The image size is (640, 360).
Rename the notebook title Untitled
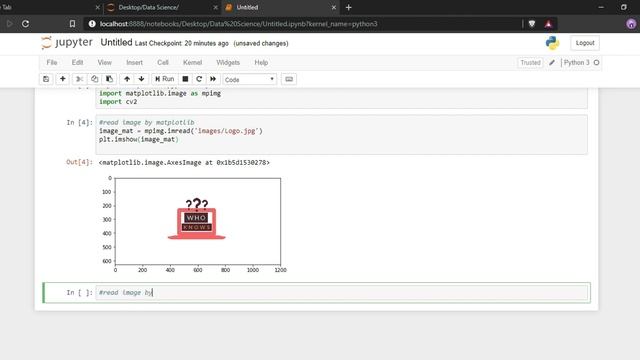[x=116, y=42]
